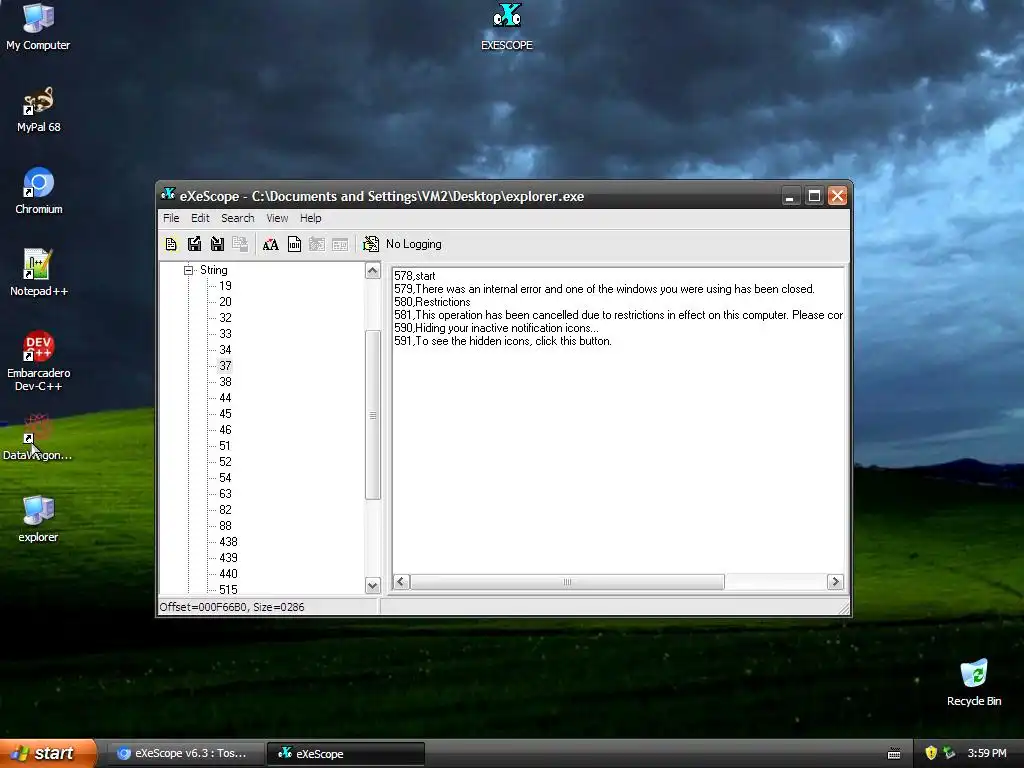Click the '581,This operation has been cancelled' line
1024x768 pixels.
[x=618, y=315]
